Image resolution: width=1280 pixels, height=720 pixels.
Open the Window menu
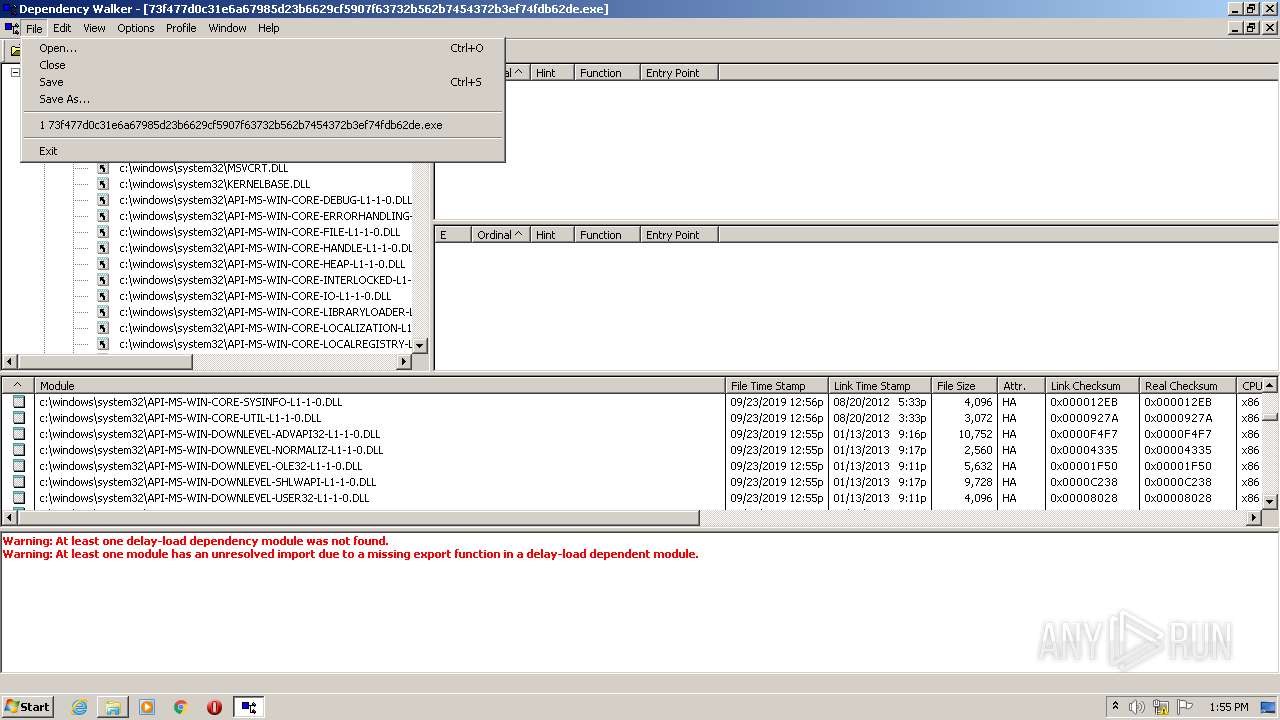point(227,28)
